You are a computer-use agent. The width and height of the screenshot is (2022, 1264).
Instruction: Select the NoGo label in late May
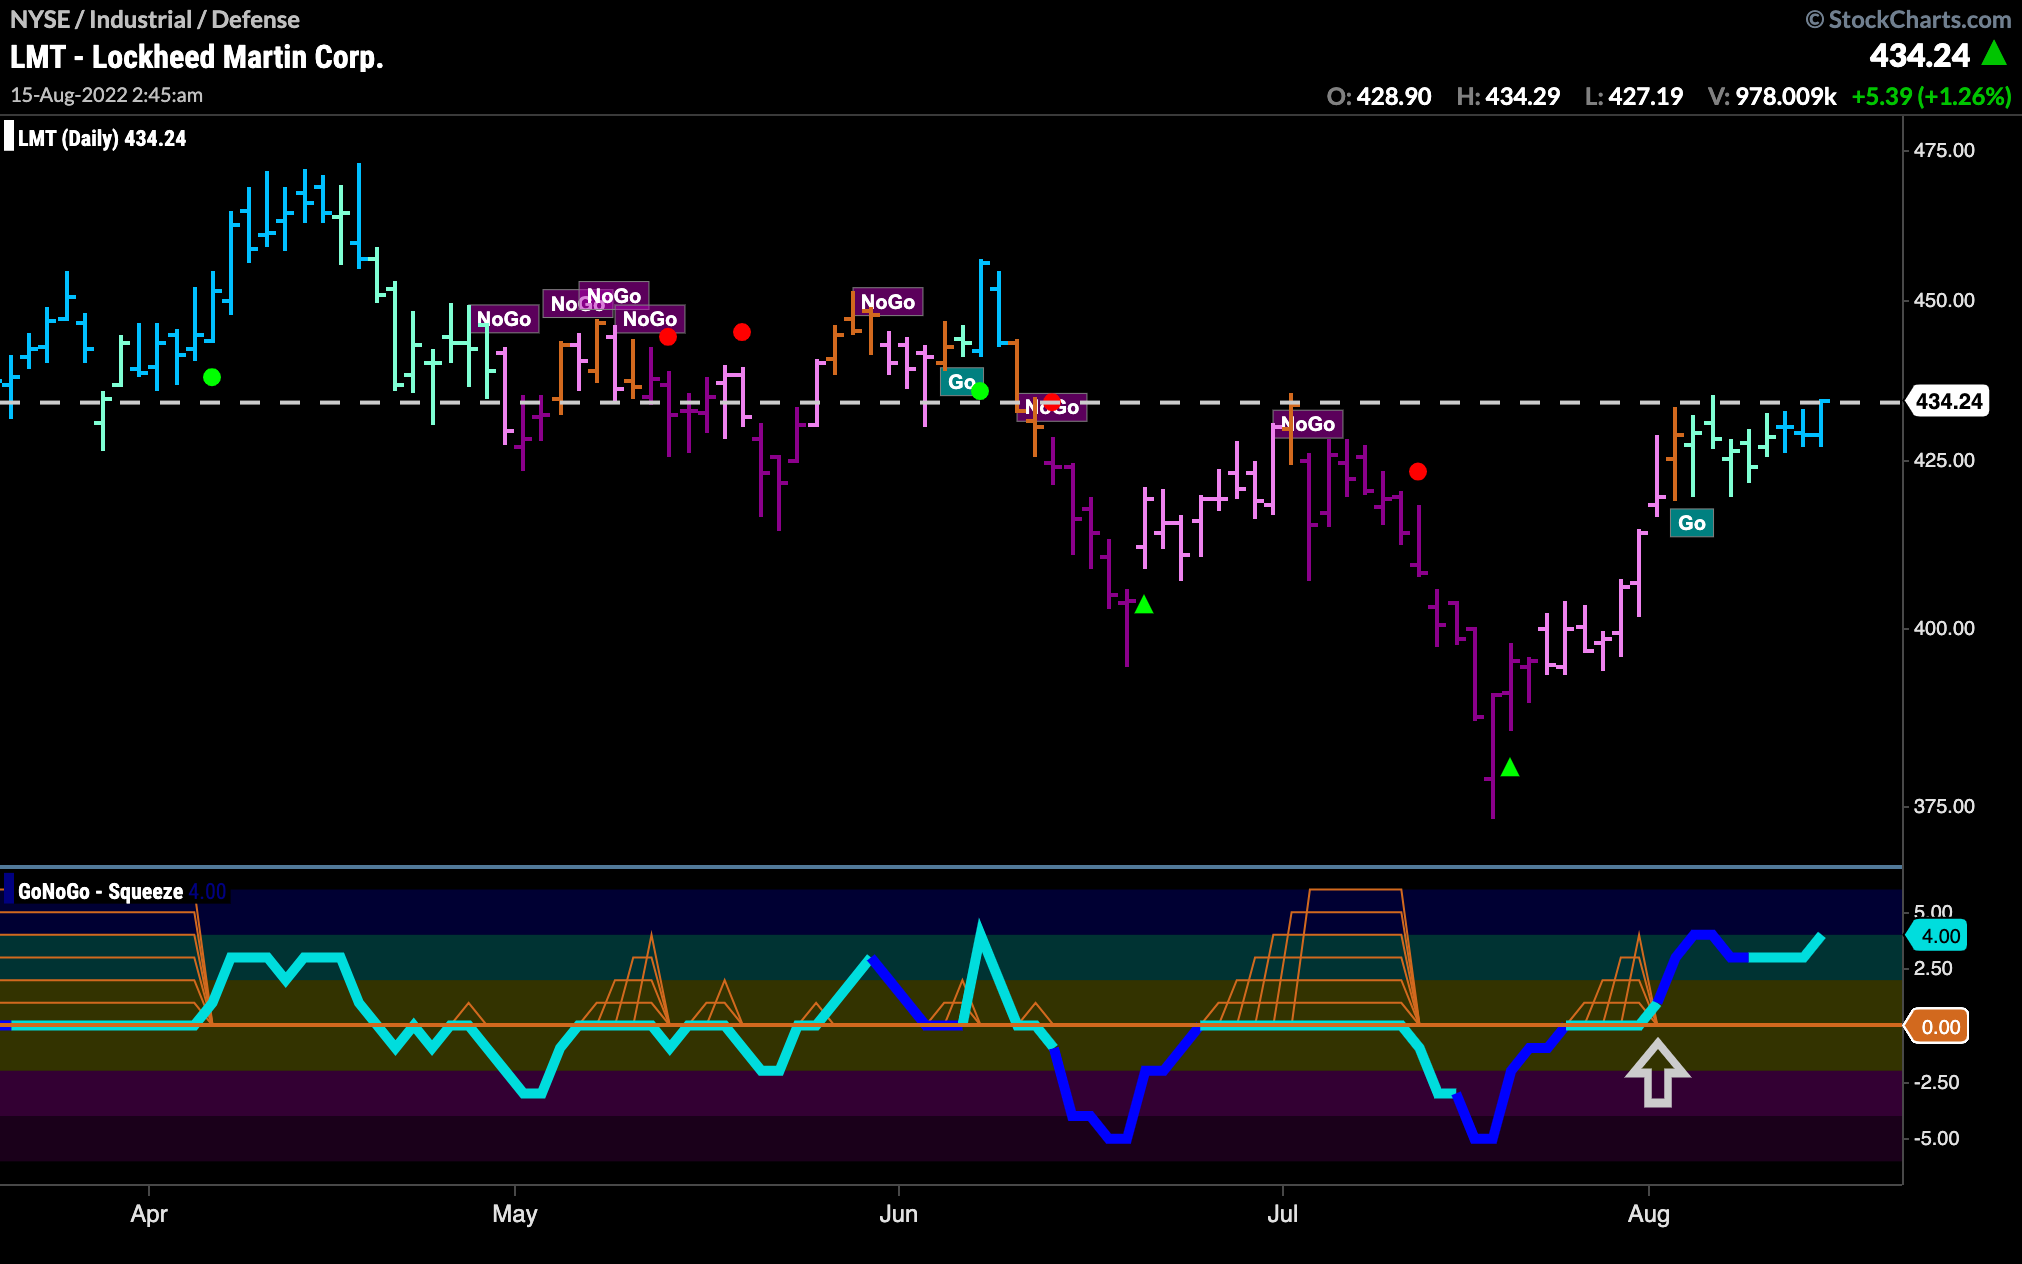pyautogui.click(x=888, y=302)
